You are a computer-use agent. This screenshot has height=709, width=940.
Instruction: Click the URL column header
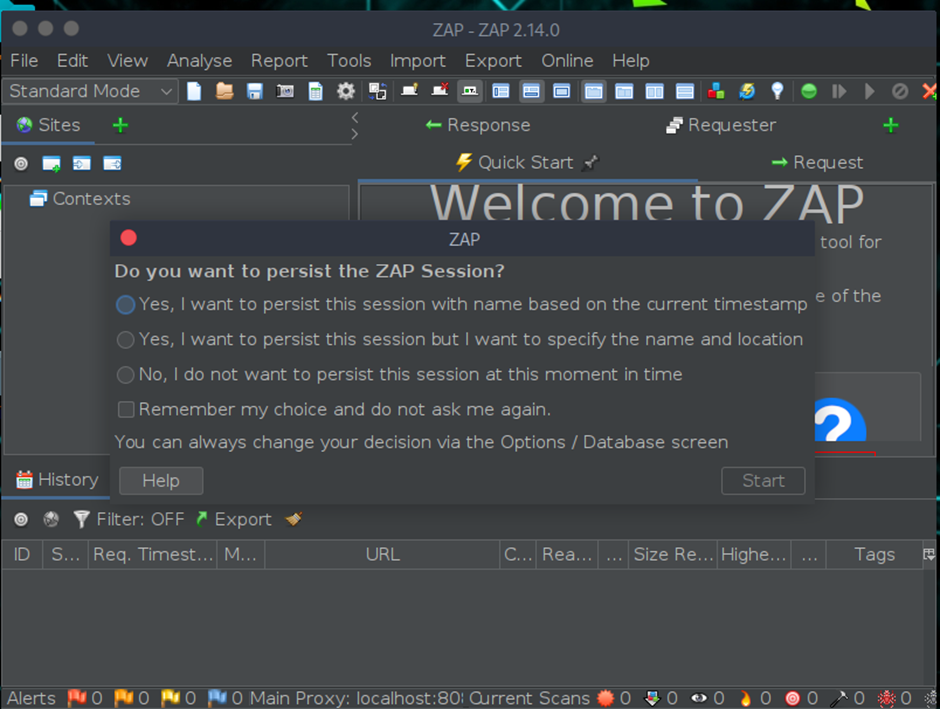click(x=382, y=554)
